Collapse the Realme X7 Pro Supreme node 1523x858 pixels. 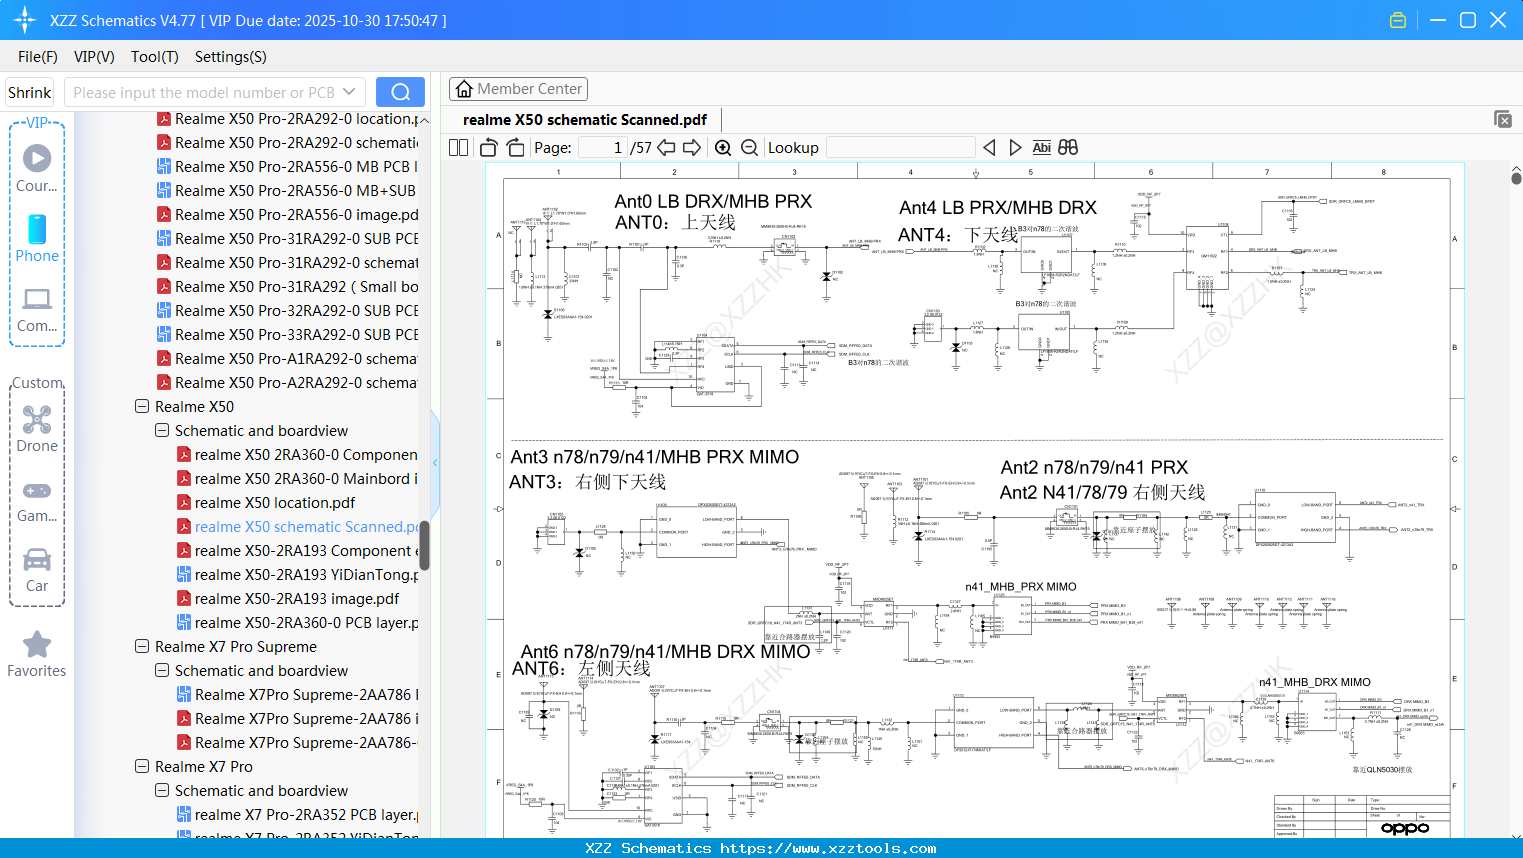141,646
